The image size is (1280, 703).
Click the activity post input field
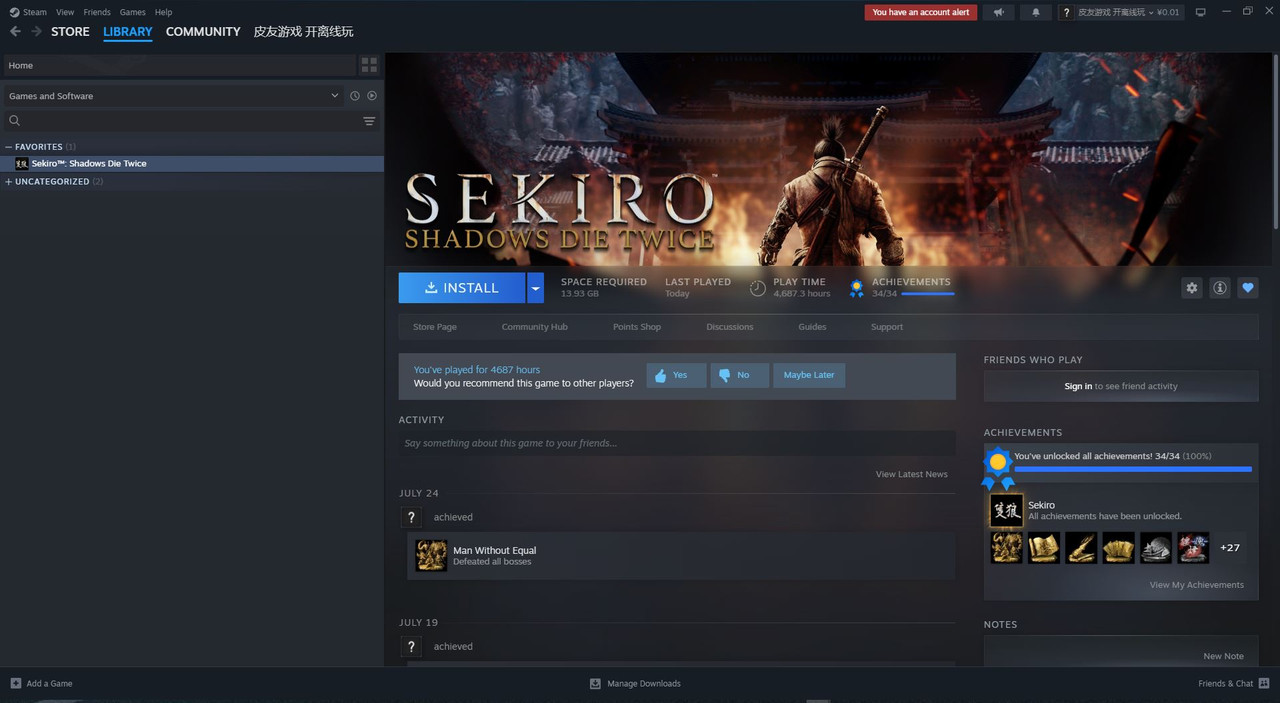click(677, 443)
